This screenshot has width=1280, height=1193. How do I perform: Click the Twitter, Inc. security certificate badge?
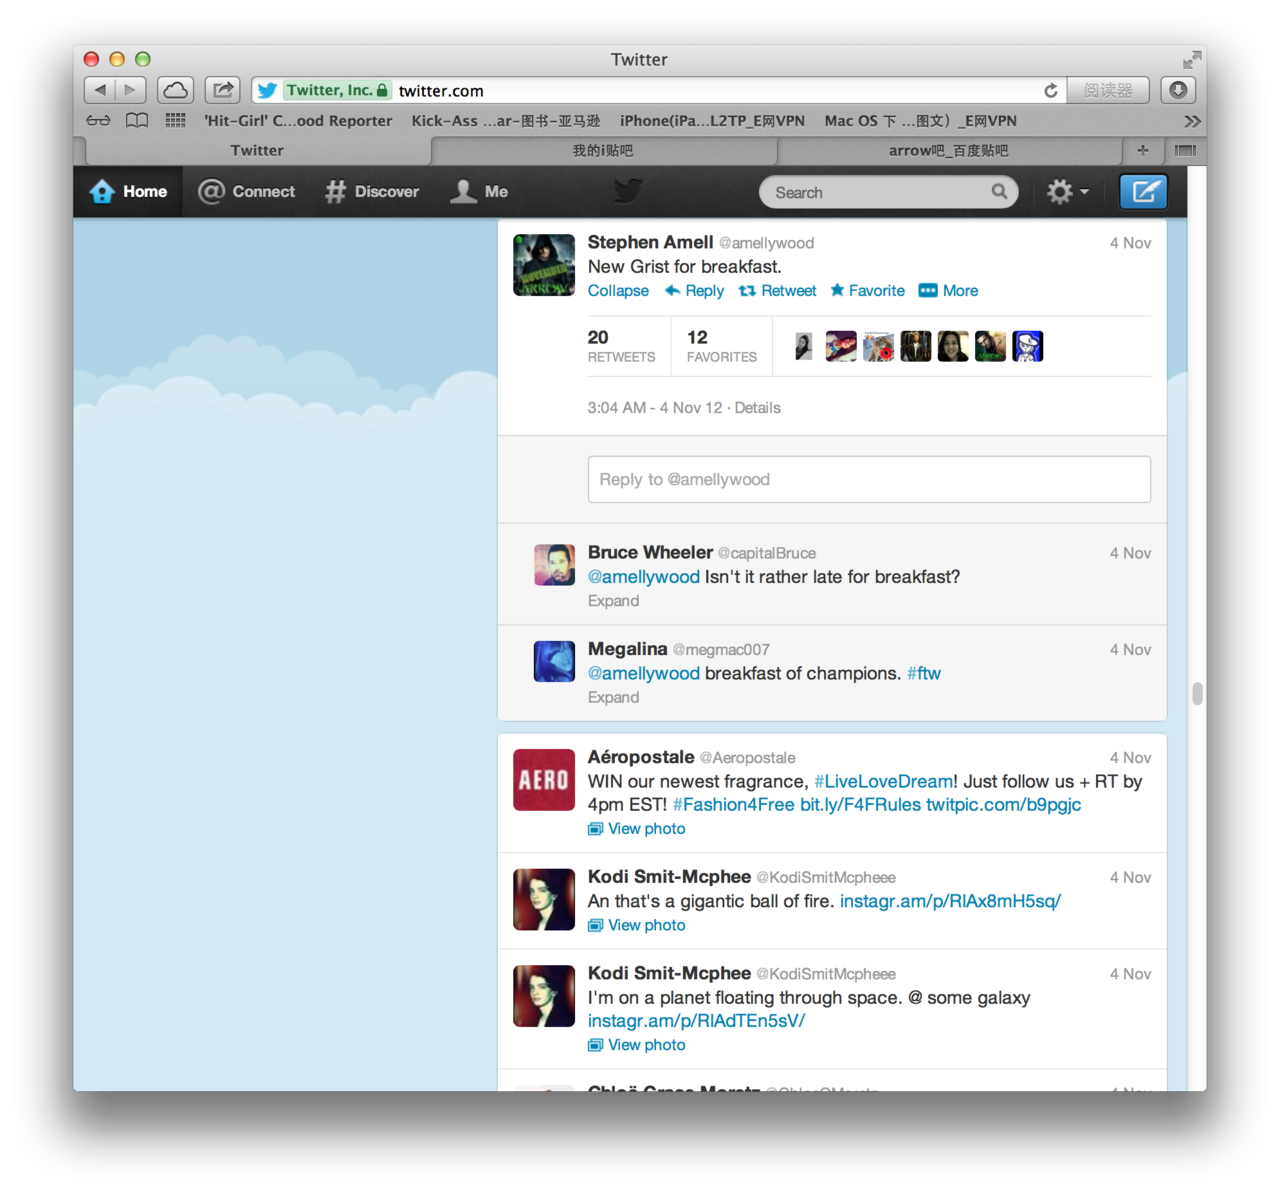[335, 90]
